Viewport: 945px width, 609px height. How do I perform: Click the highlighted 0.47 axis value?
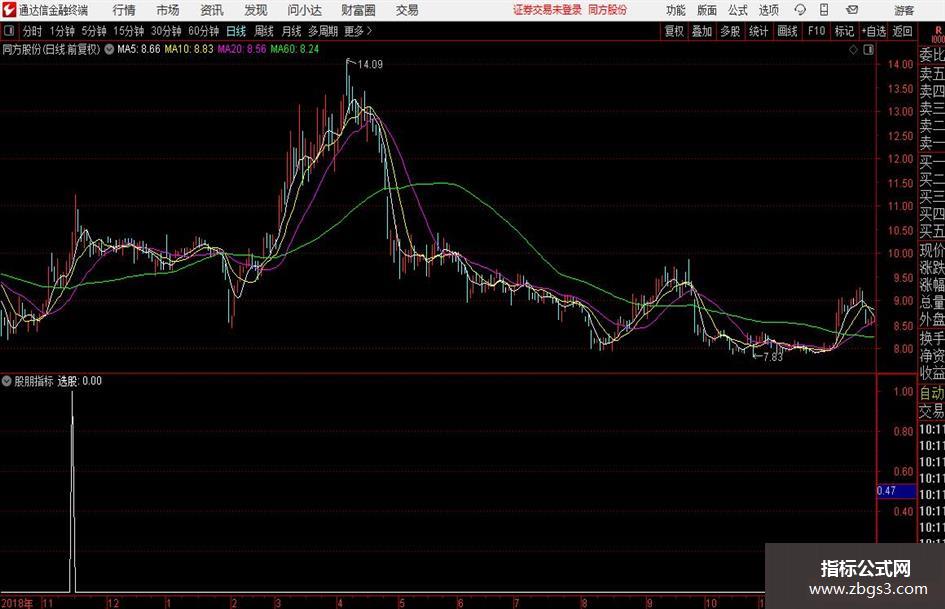point(896,491)
